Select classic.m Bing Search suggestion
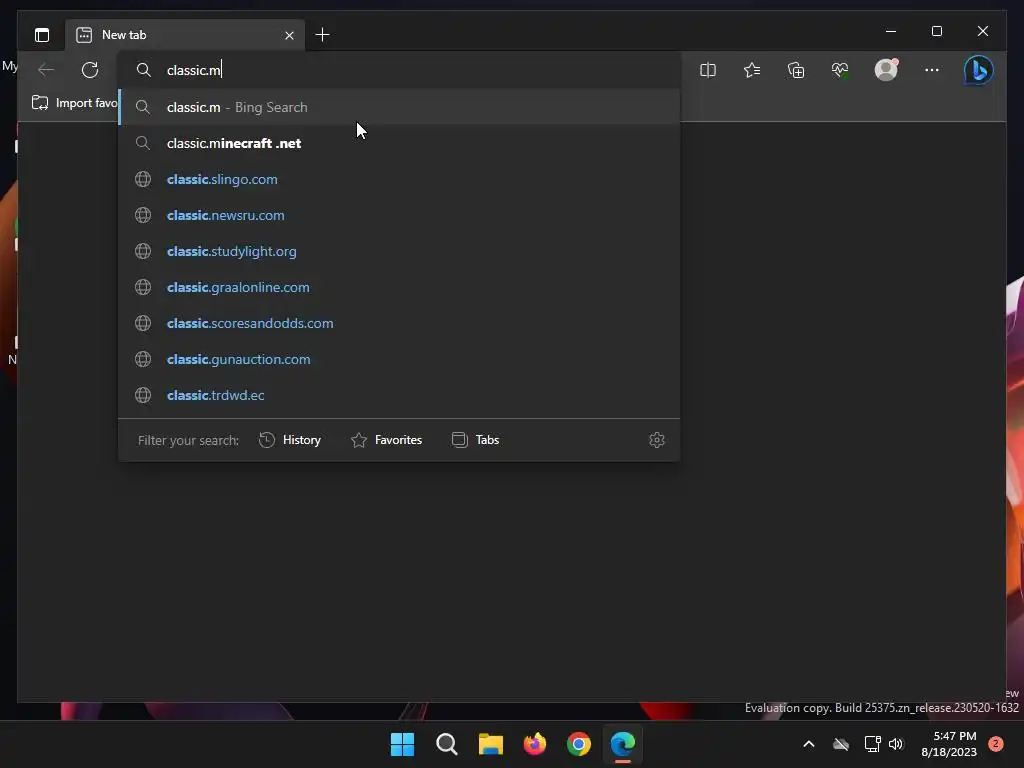 click(399, 107)
